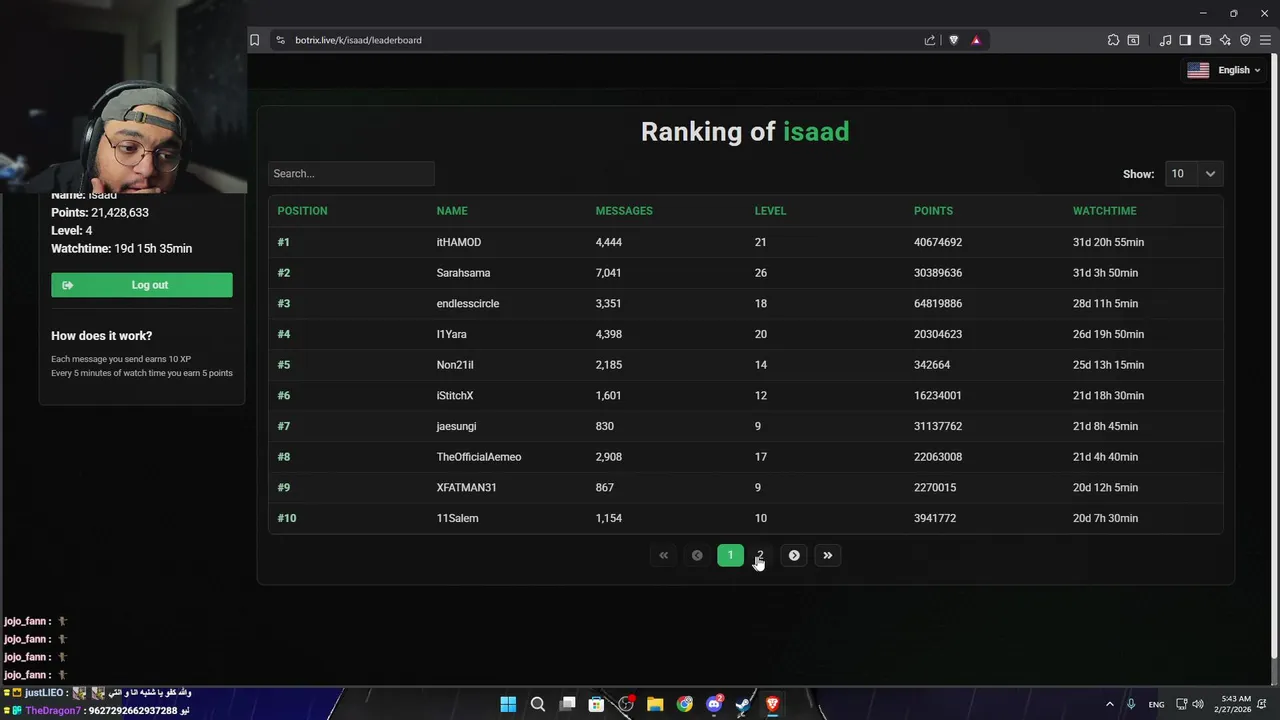Click the name TheOfficialAemeo in table

click(x=479, y=457)
